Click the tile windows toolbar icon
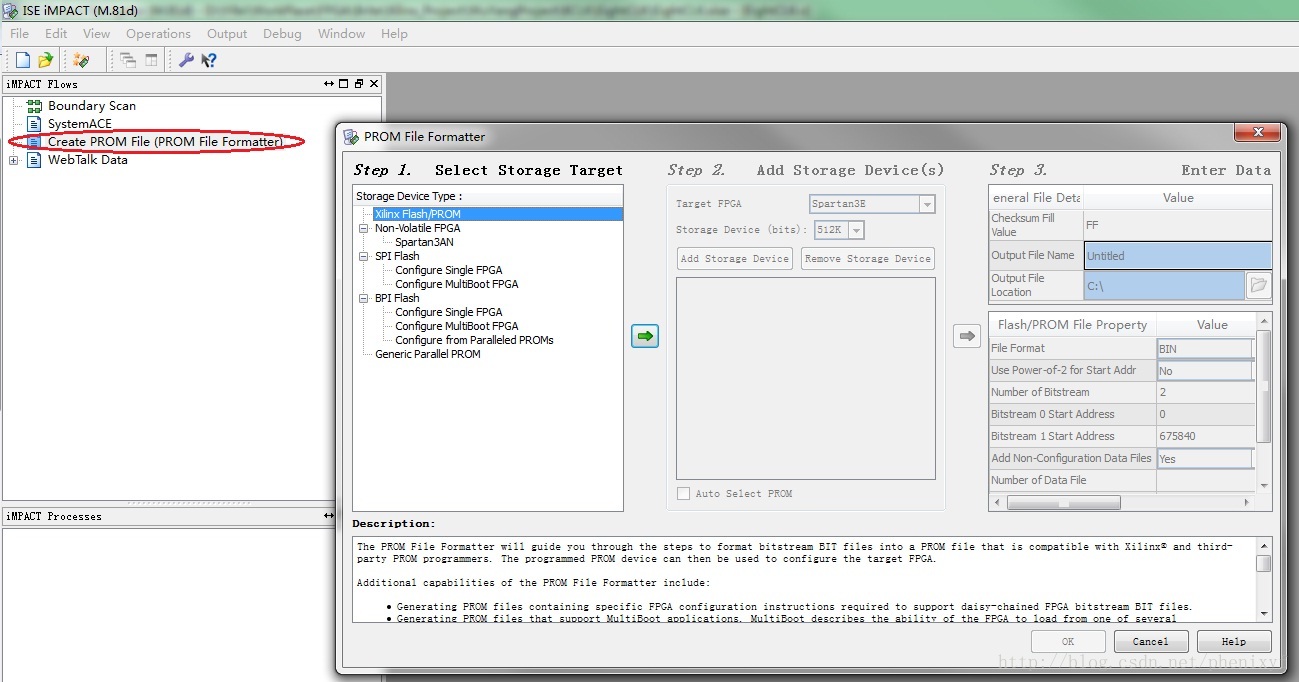1299x682 pixels. 151,60
